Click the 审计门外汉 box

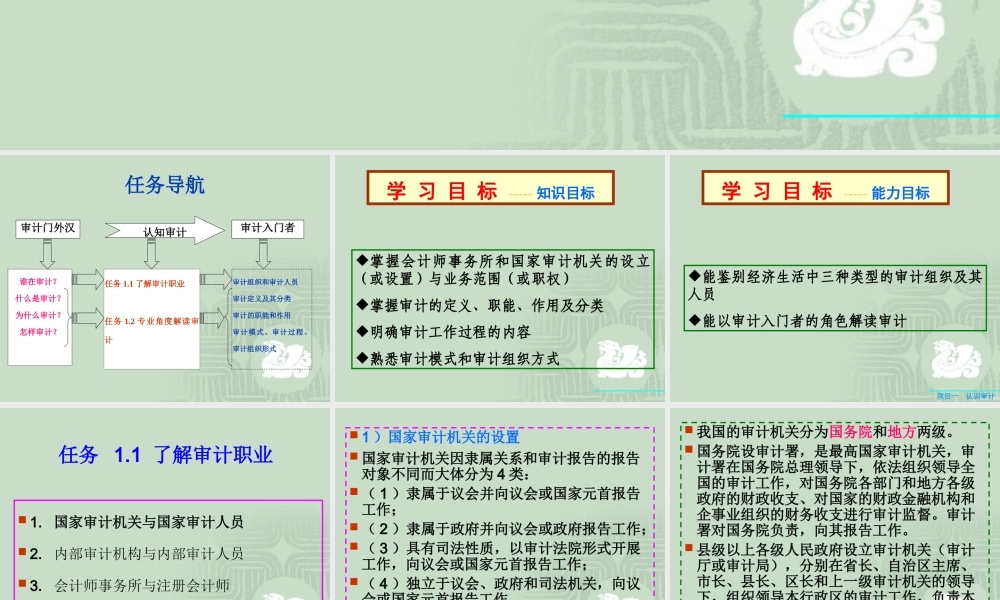coord(47,229)
